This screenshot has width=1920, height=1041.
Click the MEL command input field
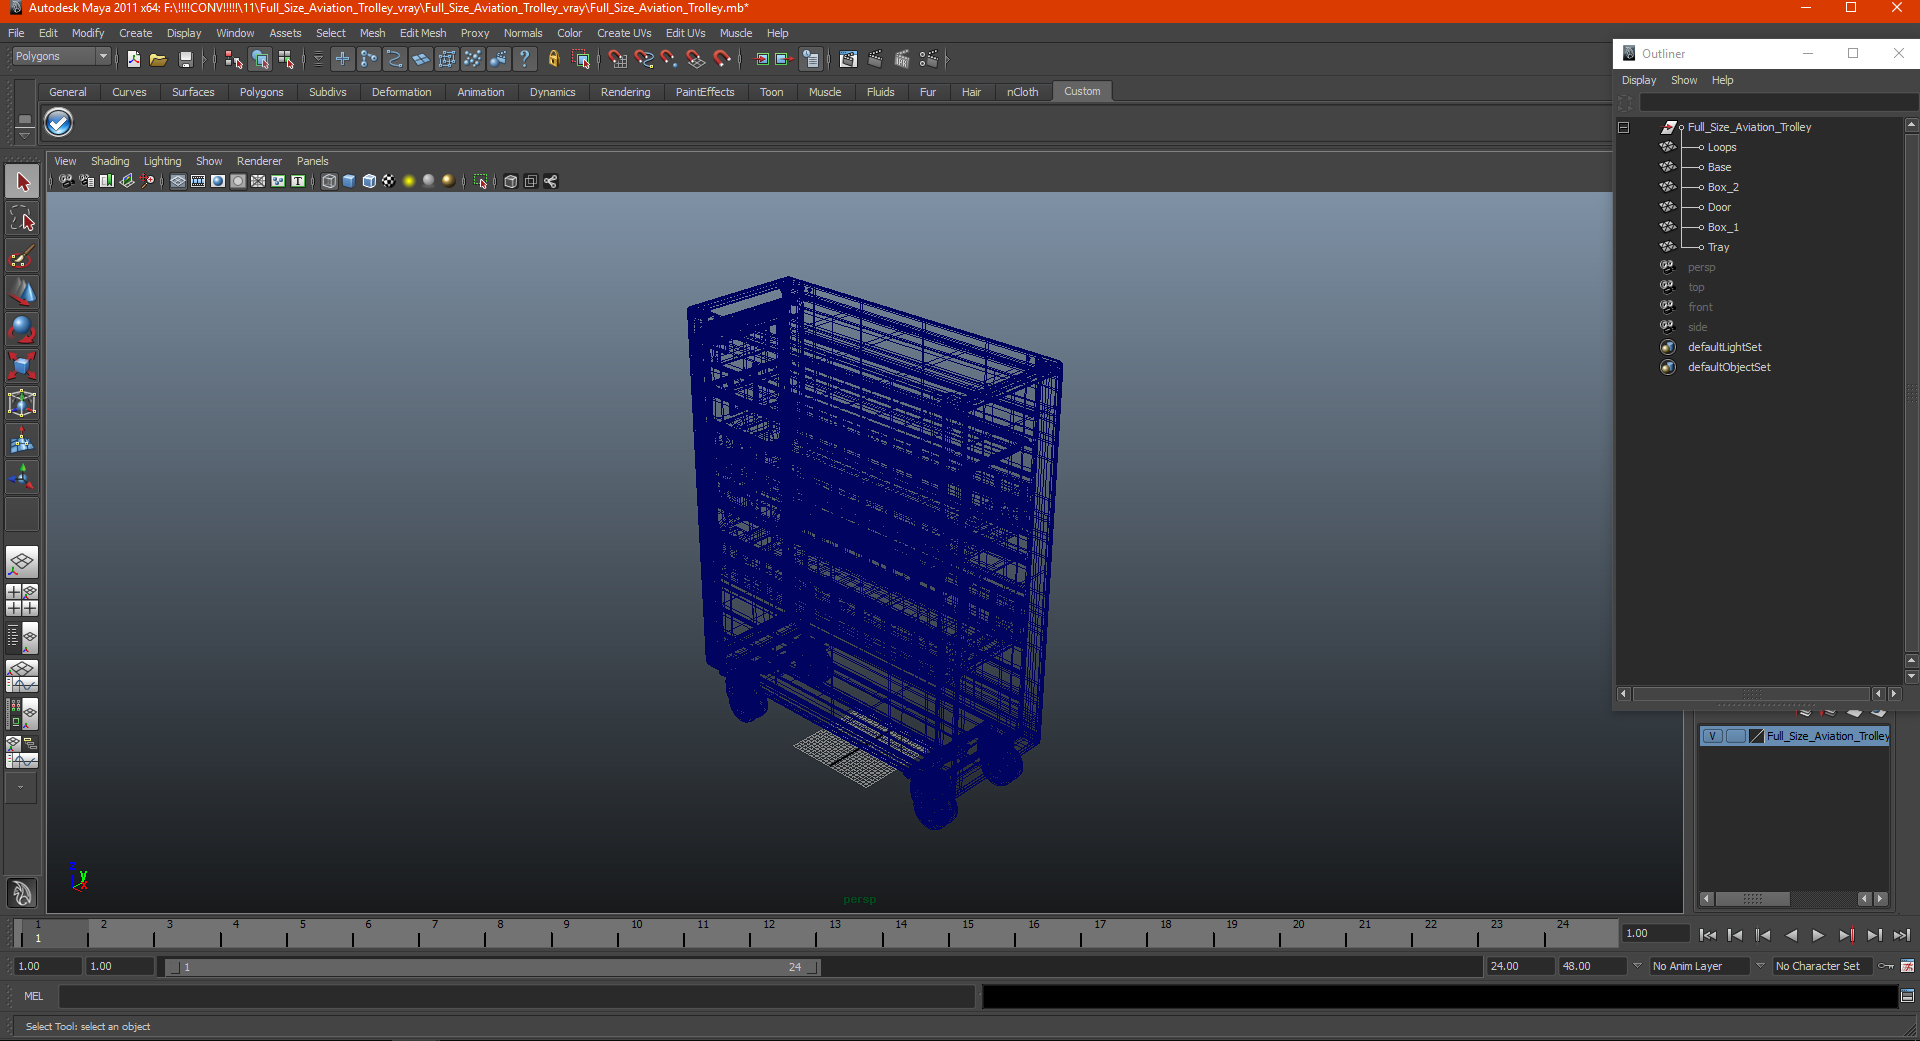517,996
